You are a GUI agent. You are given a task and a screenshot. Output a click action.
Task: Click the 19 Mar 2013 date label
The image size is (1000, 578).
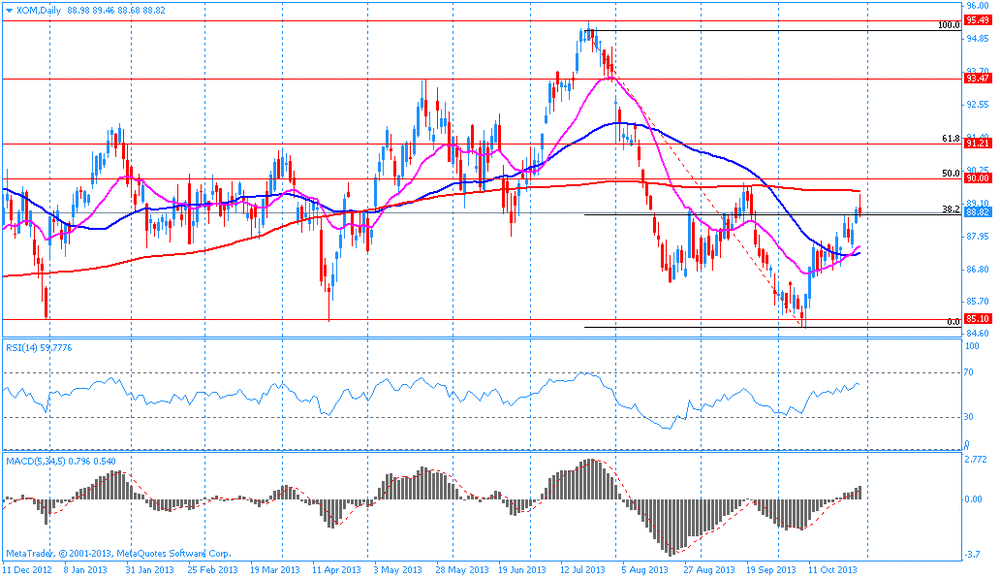(275, 570)
